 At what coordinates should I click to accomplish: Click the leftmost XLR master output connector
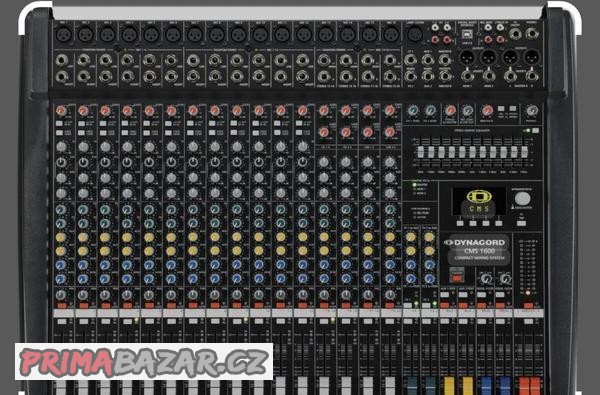pyautogui.click(x=467, y=58)
